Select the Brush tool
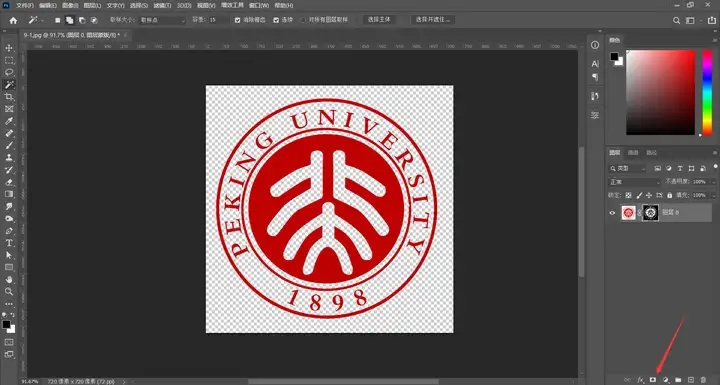Viewport: 720px width, 385px height. [9, 145]
